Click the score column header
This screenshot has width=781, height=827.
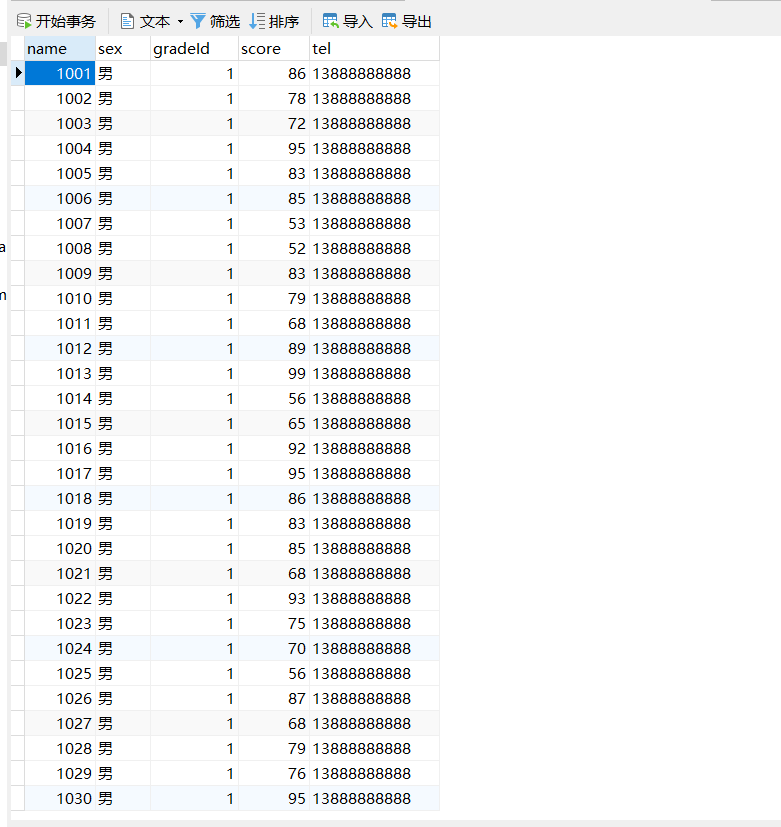click(x=274, y=49)
